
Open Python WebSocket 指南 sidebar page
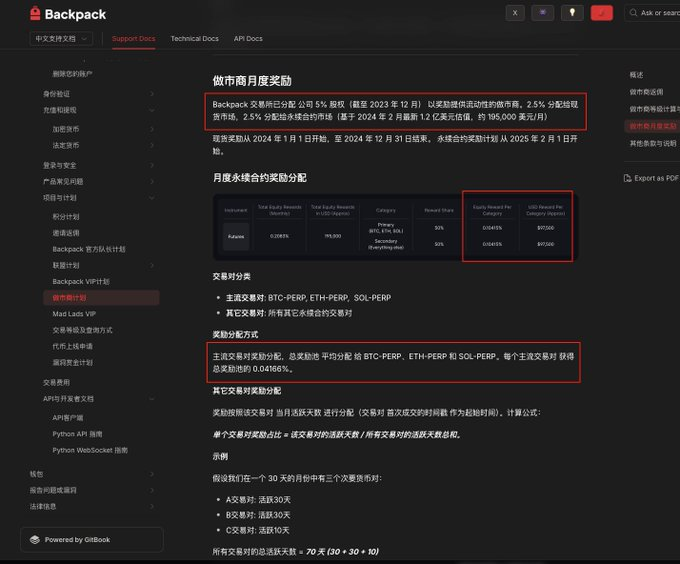[x=90, y=450]
